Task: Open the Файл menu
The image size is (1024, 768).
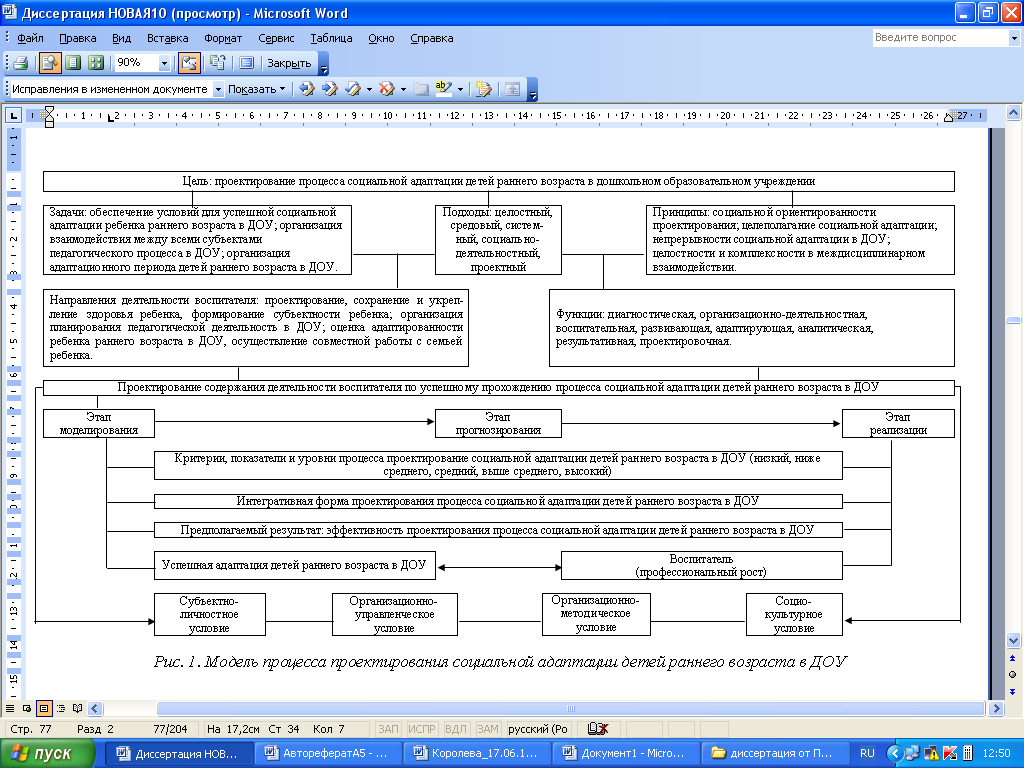Action: [30, 38]
